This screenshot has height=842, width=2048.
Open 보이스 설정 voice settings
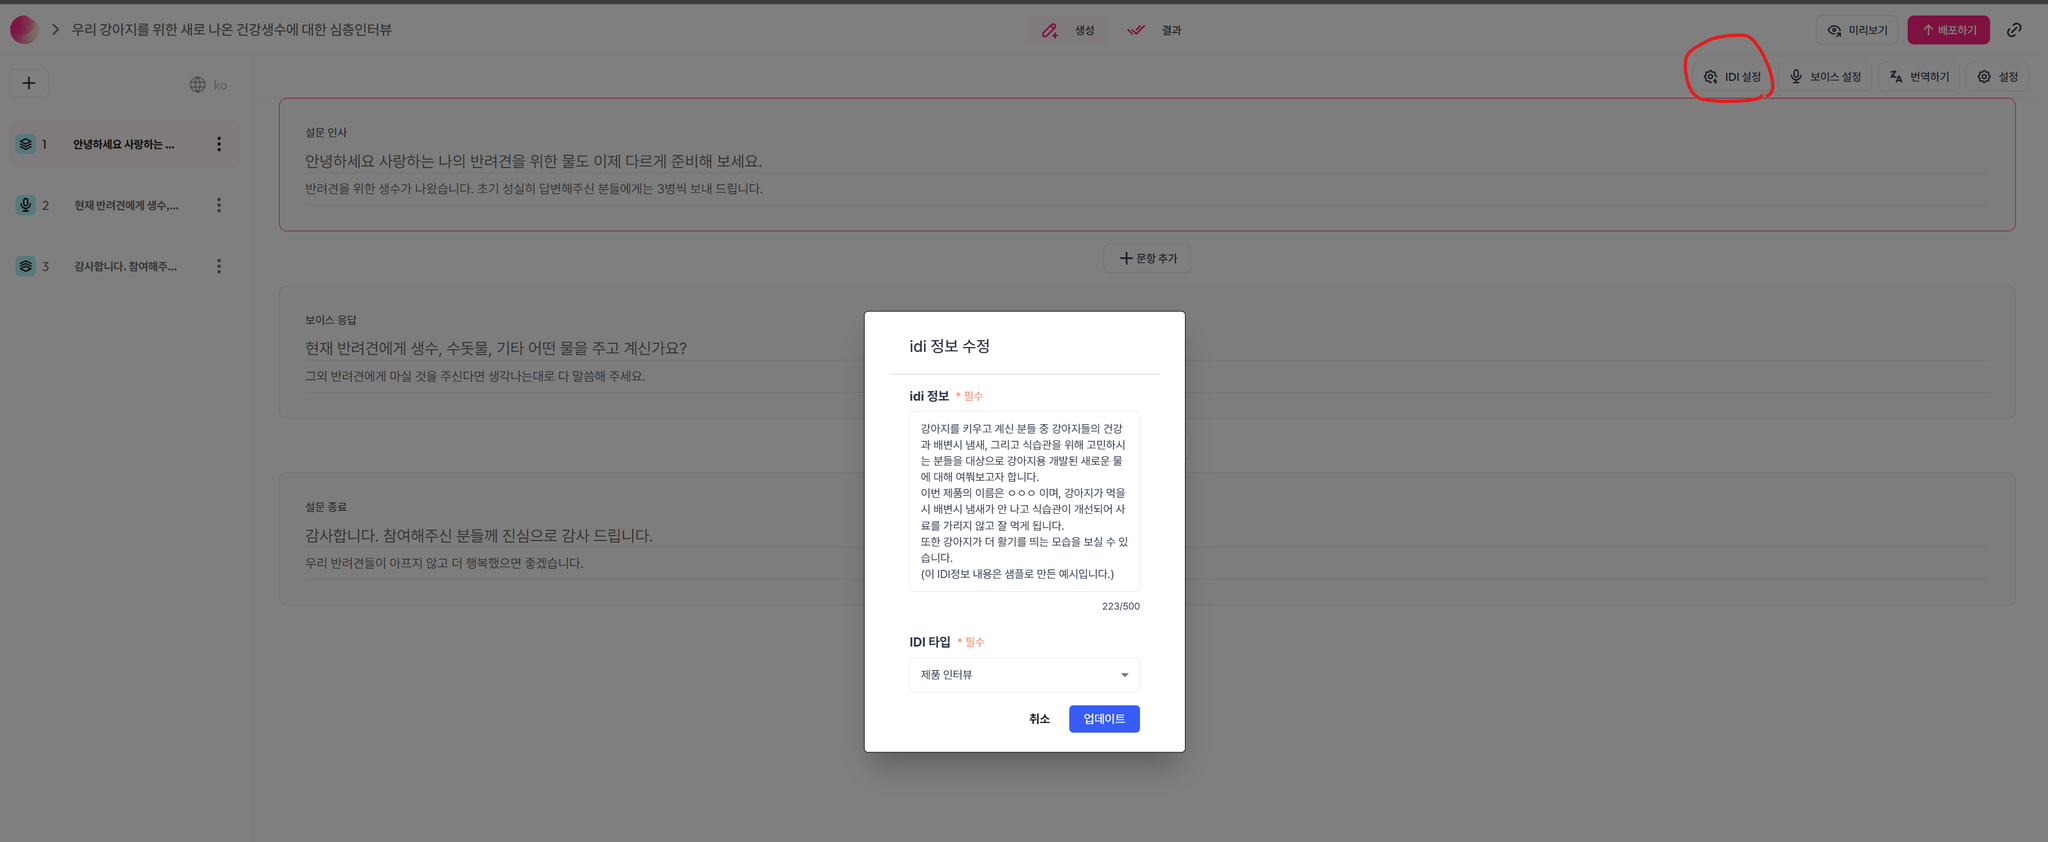click(x=1825, y=77)
